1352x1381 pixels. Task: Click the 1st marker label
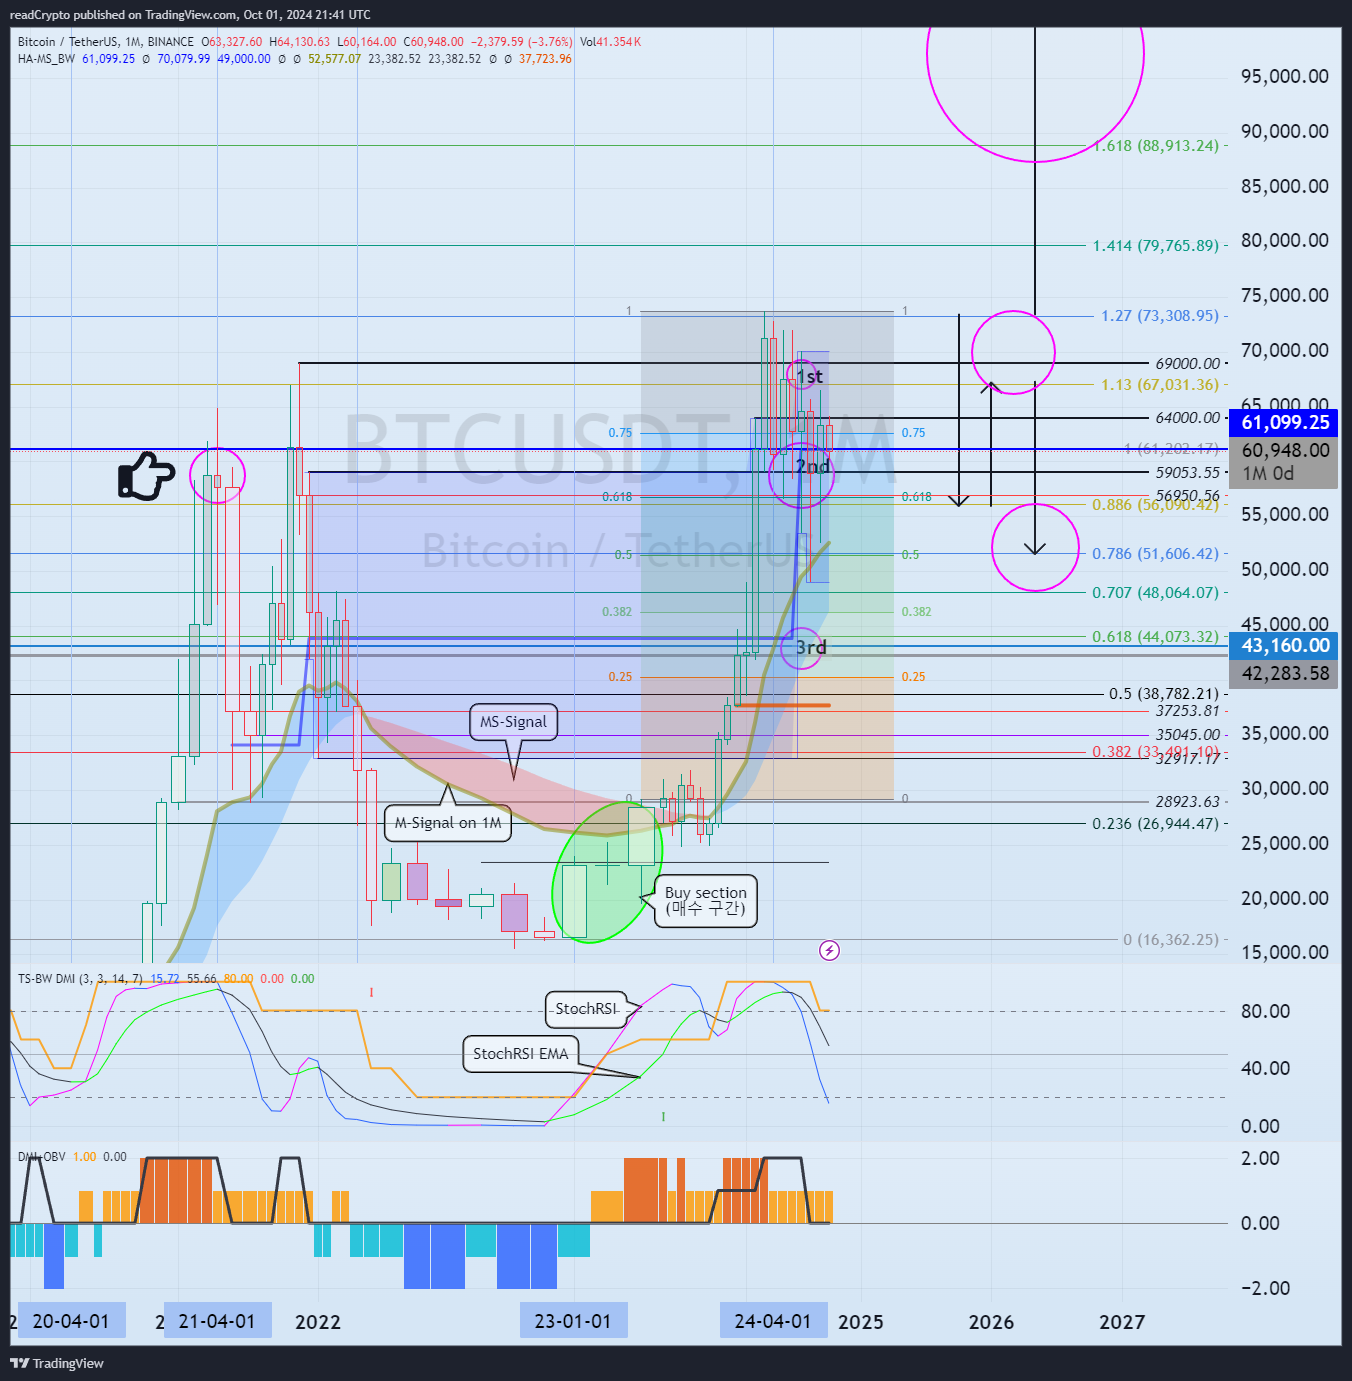tap(810, 377)
